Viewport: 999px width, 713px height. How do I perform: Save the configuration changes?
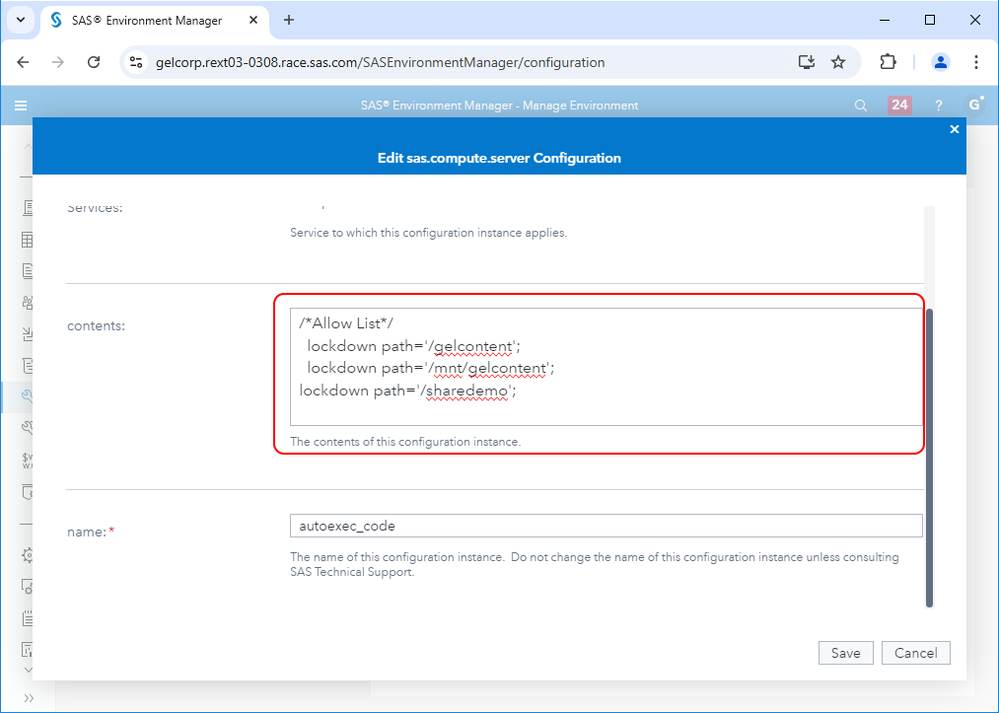coord(845,653)
